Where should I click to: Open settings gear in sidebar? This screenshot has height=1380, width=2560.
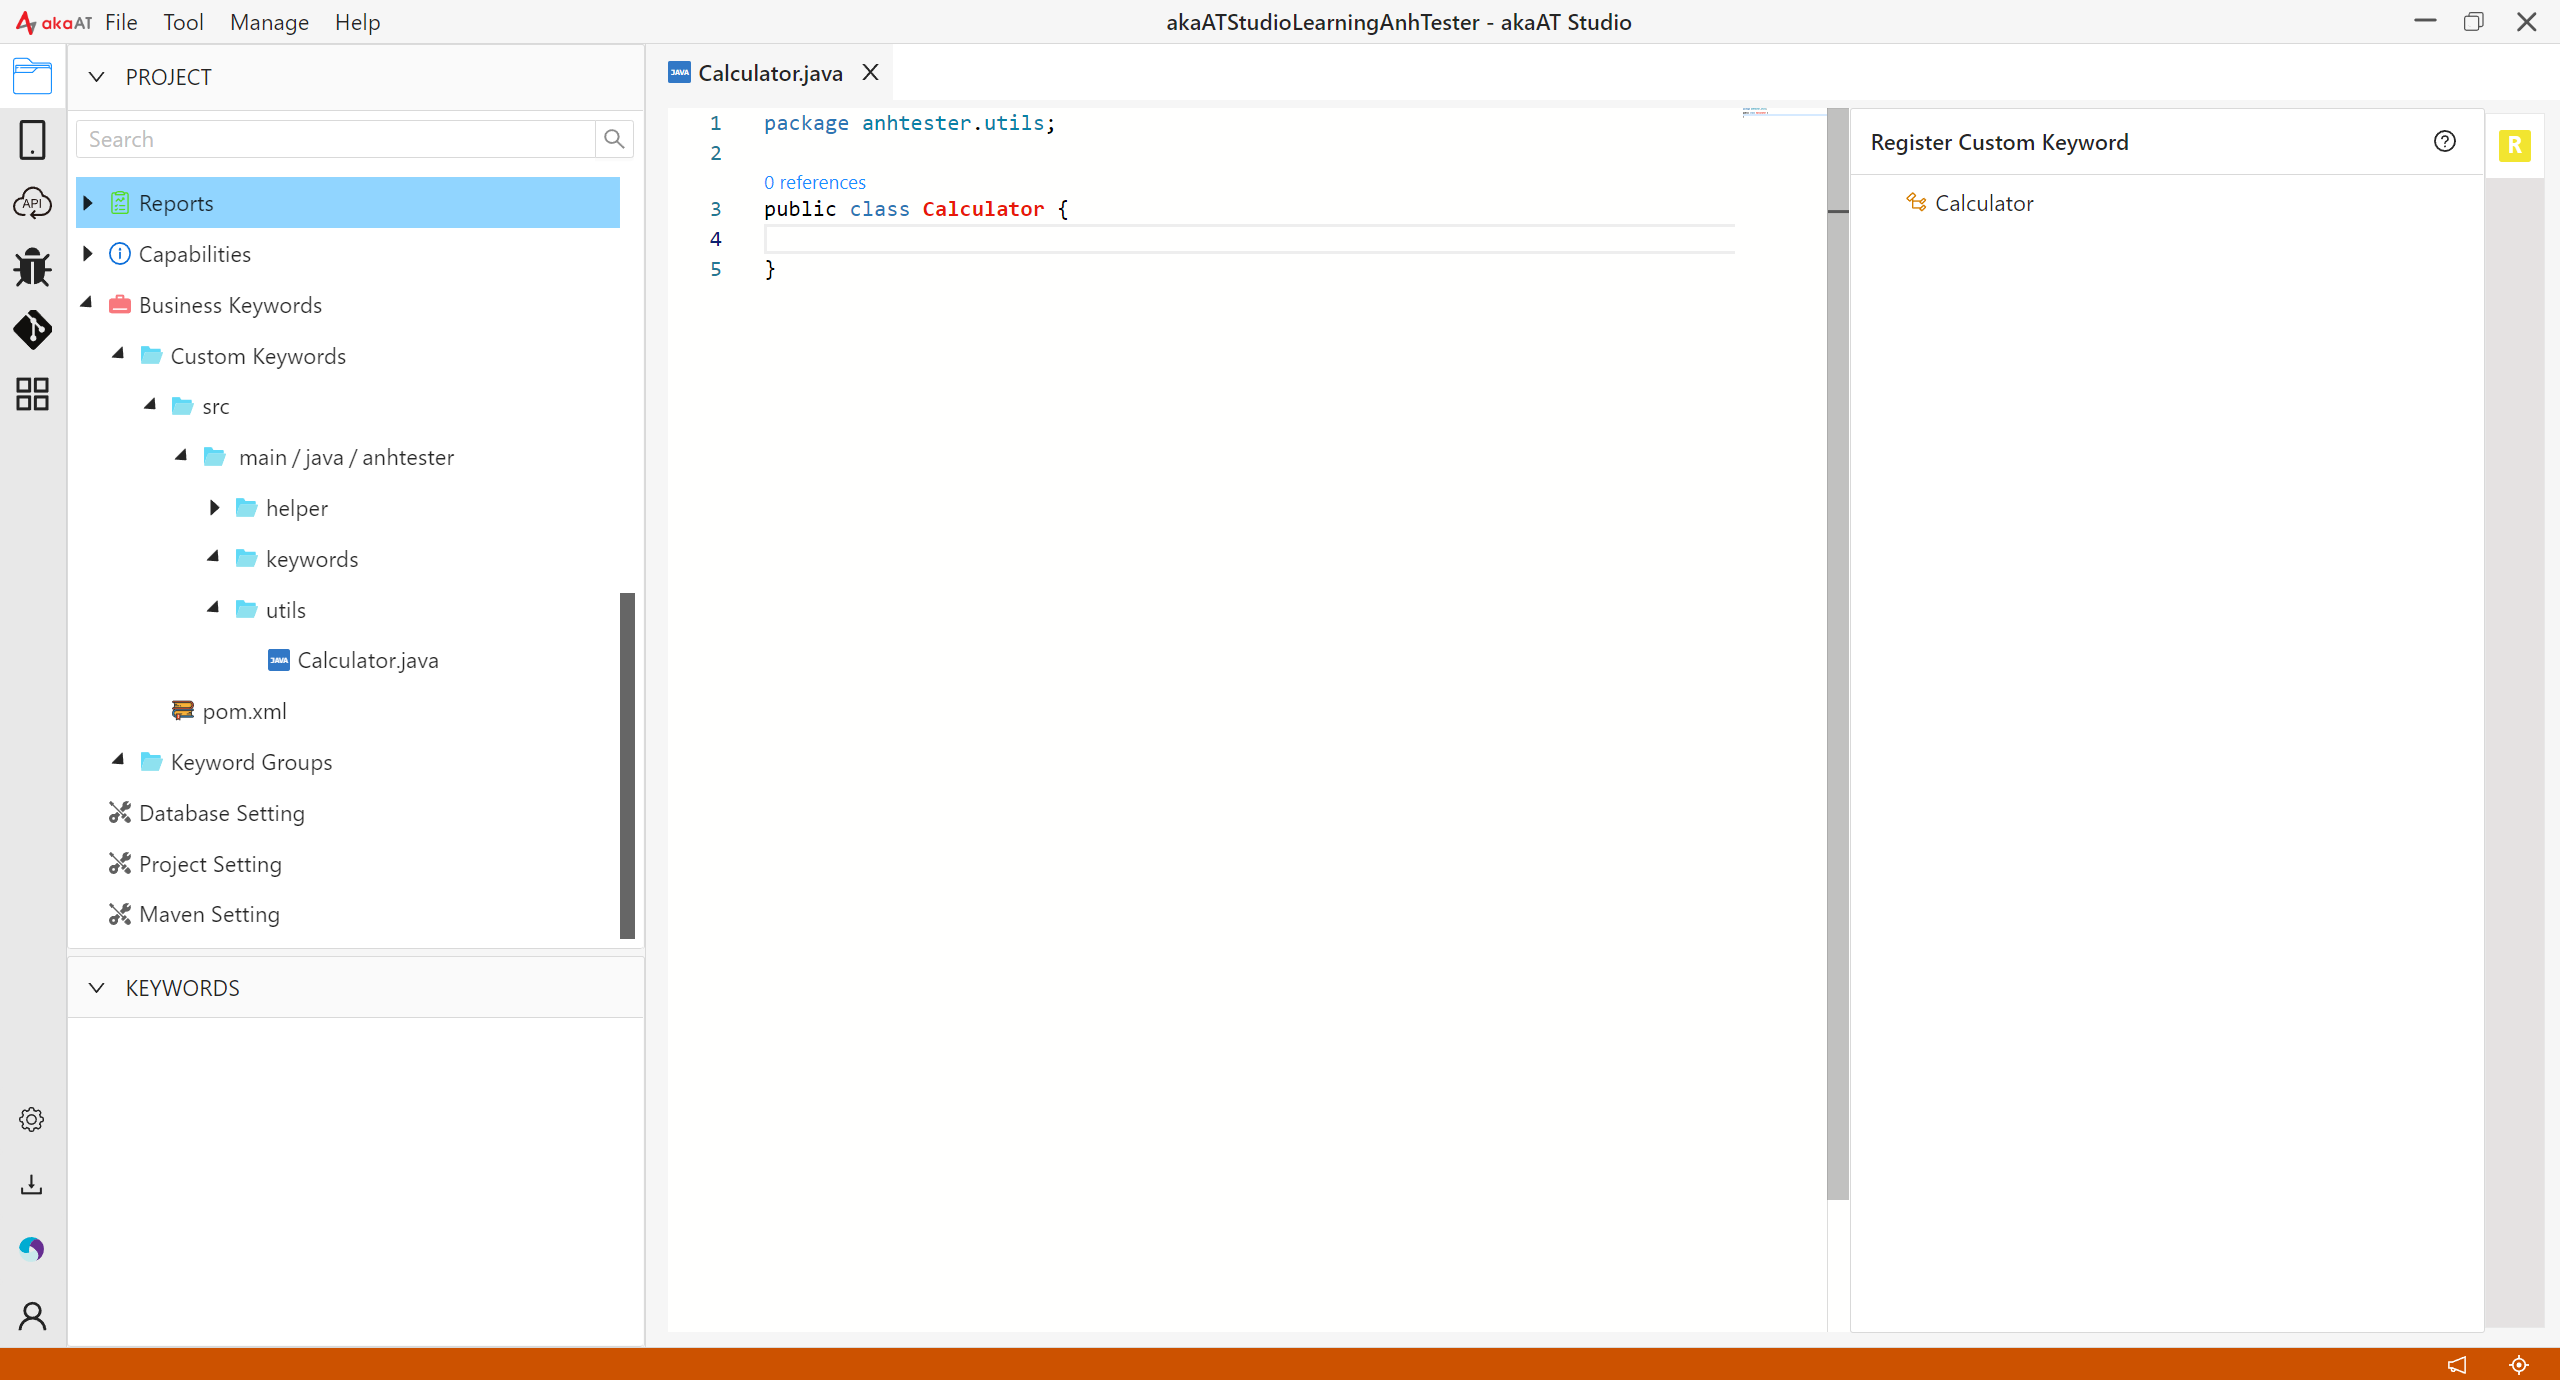[32, 1119]
